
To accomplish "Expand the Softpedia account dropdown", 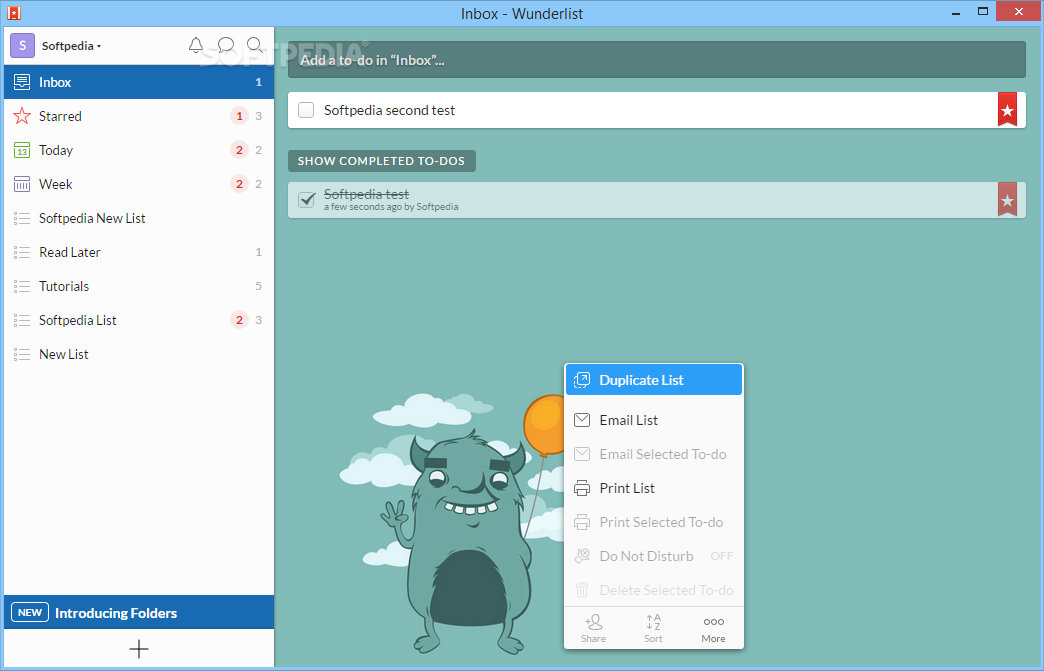I will pos(71,46).
